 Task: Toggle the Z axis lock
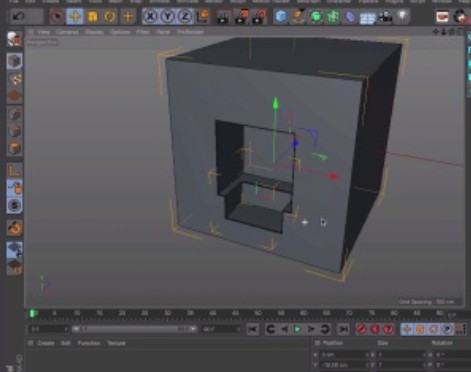[x=185, y=16]
